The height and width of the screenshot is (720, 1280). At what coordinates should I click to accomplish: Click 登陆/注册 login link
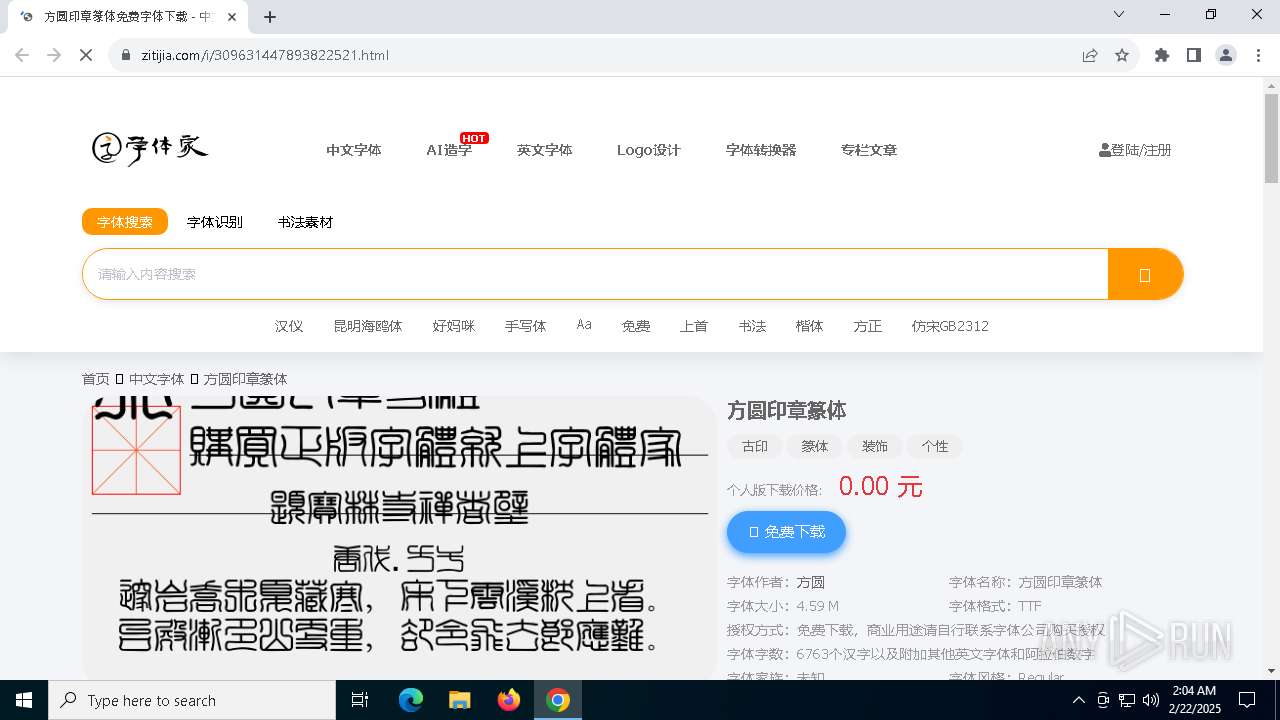coord(1135,150)
